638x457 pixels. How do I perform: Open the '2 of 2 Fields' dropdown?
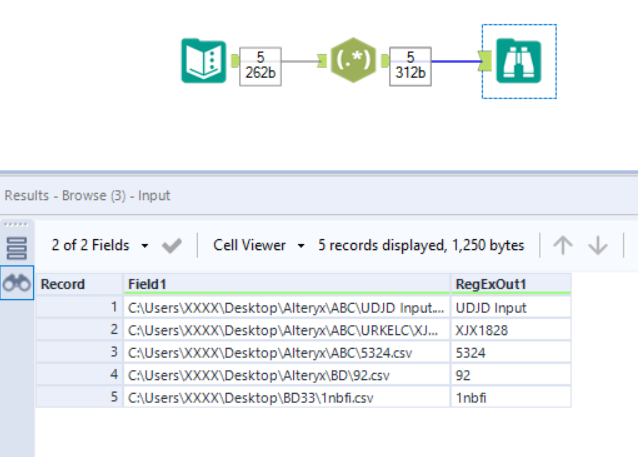point(101,245)
